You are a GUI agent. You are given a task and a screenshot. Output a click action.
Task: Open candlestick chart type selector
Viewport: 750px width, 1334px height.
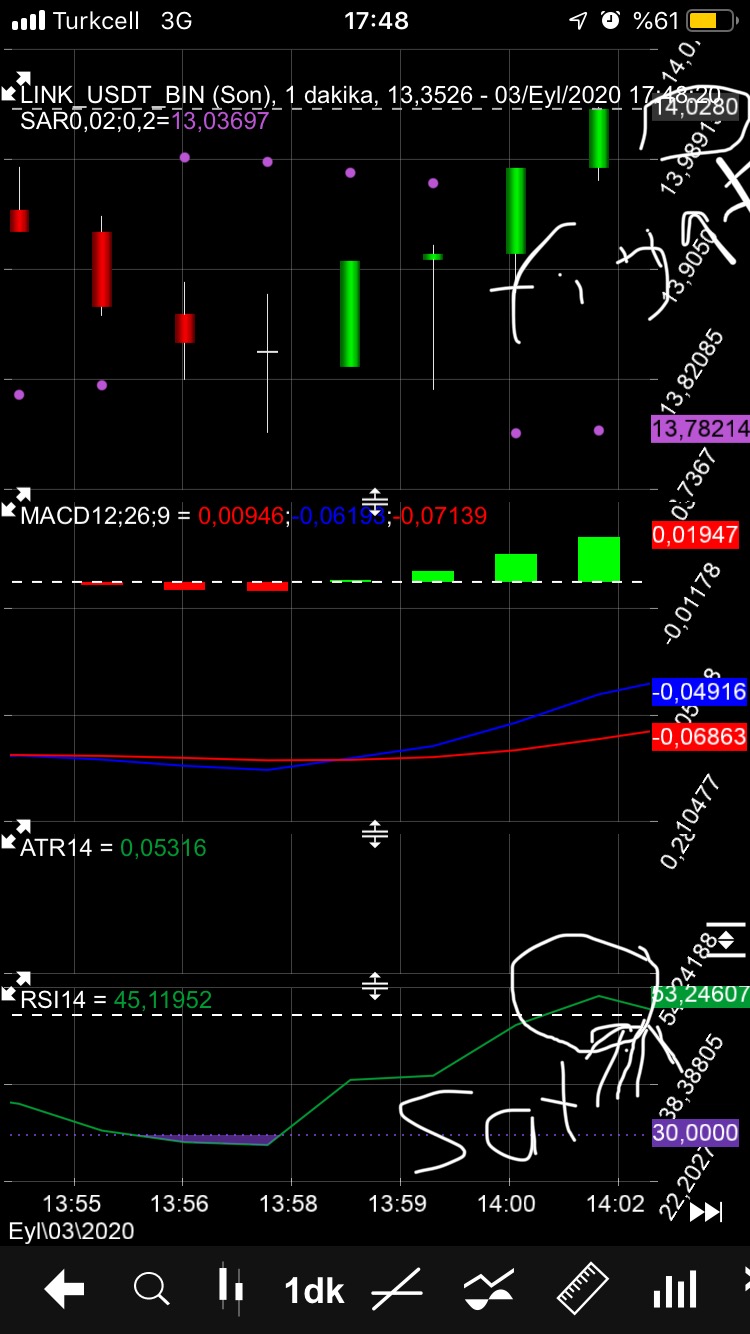click(x=231, y=1290)
